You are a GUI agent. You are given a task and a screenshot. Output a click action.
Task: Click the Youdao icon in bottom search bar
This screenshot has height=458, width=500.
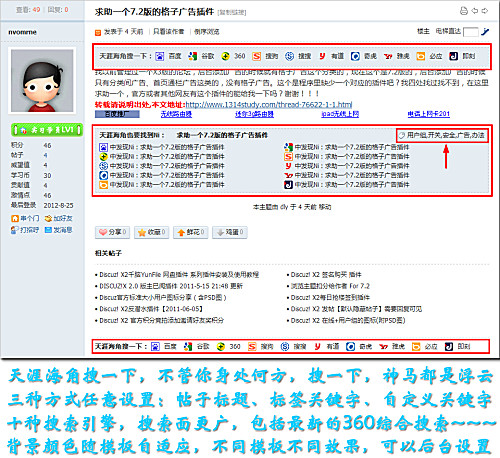[317, 347]
